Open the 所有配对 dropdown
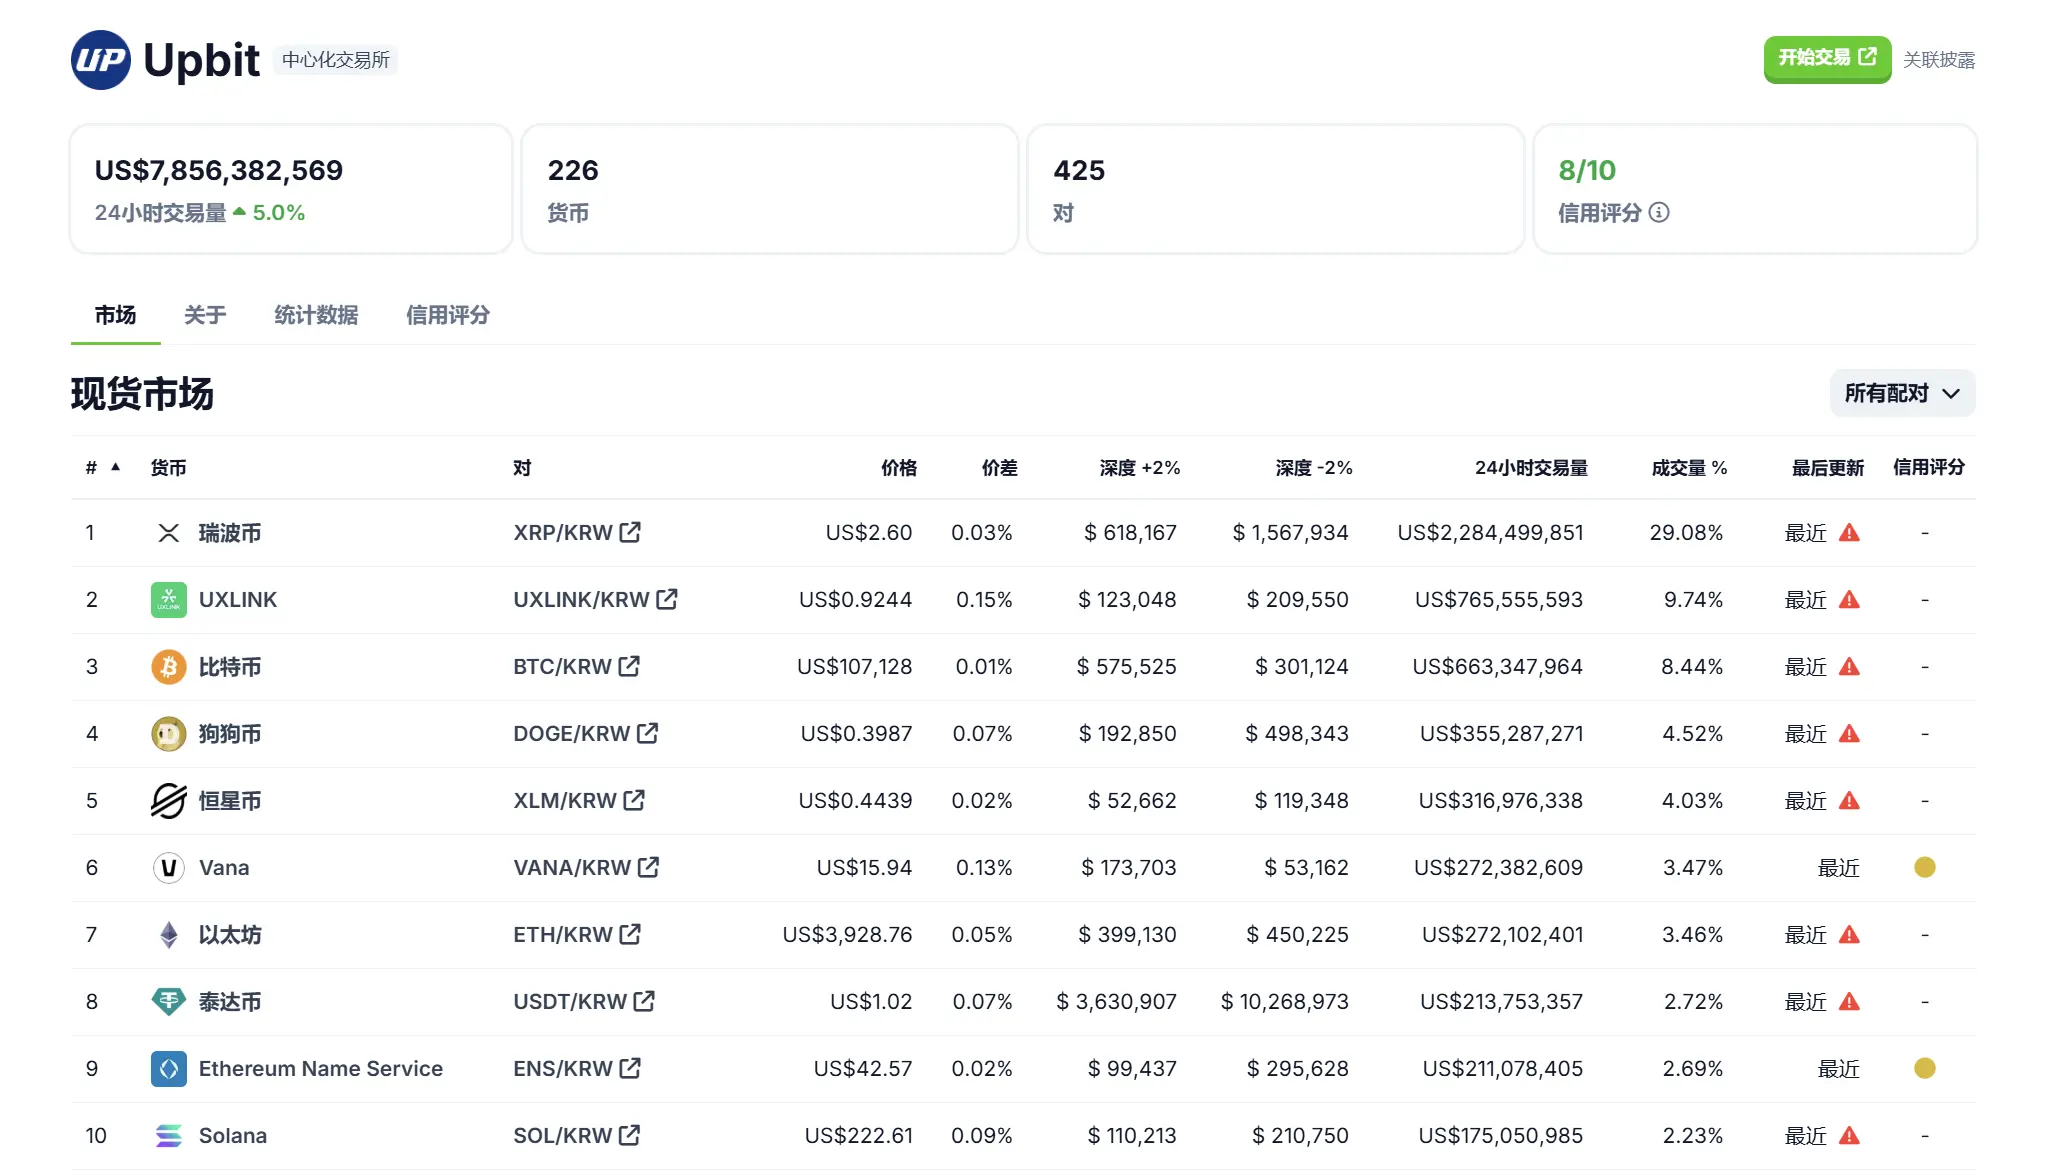The image size is (2059, 1171). 1900,393
